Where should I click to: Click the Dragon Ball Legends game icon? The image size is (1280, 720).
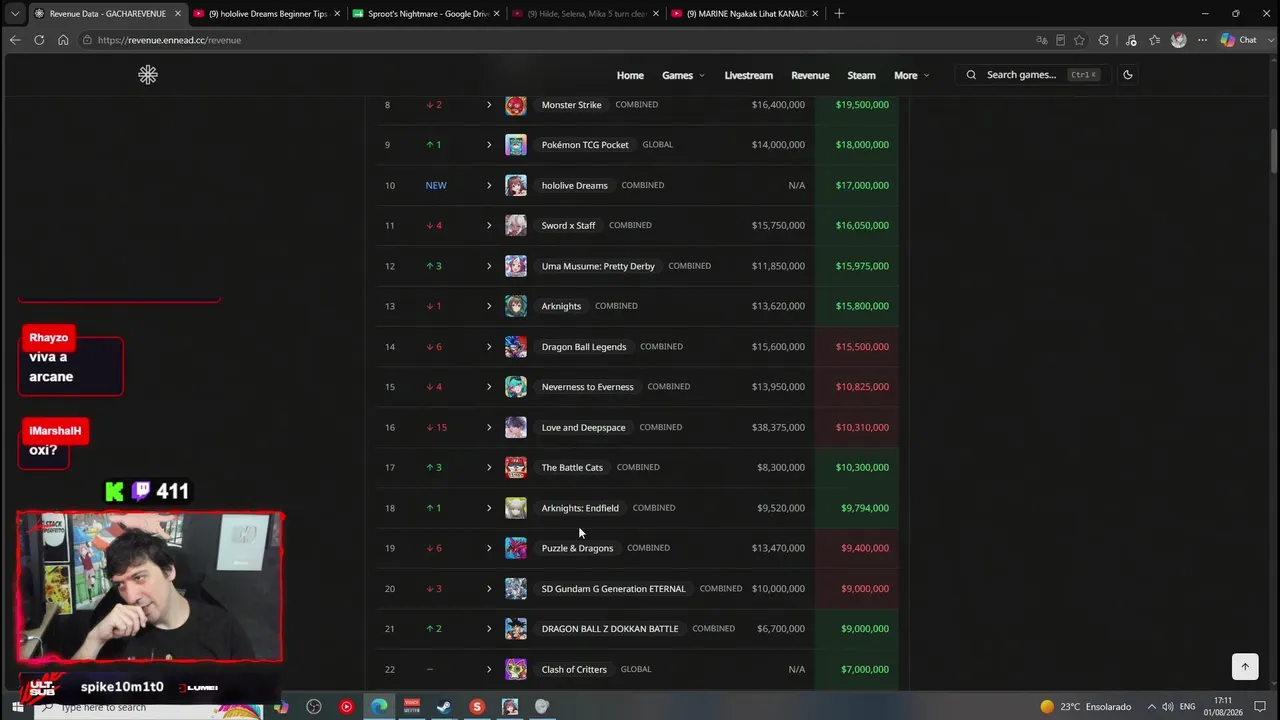[516, 347]
